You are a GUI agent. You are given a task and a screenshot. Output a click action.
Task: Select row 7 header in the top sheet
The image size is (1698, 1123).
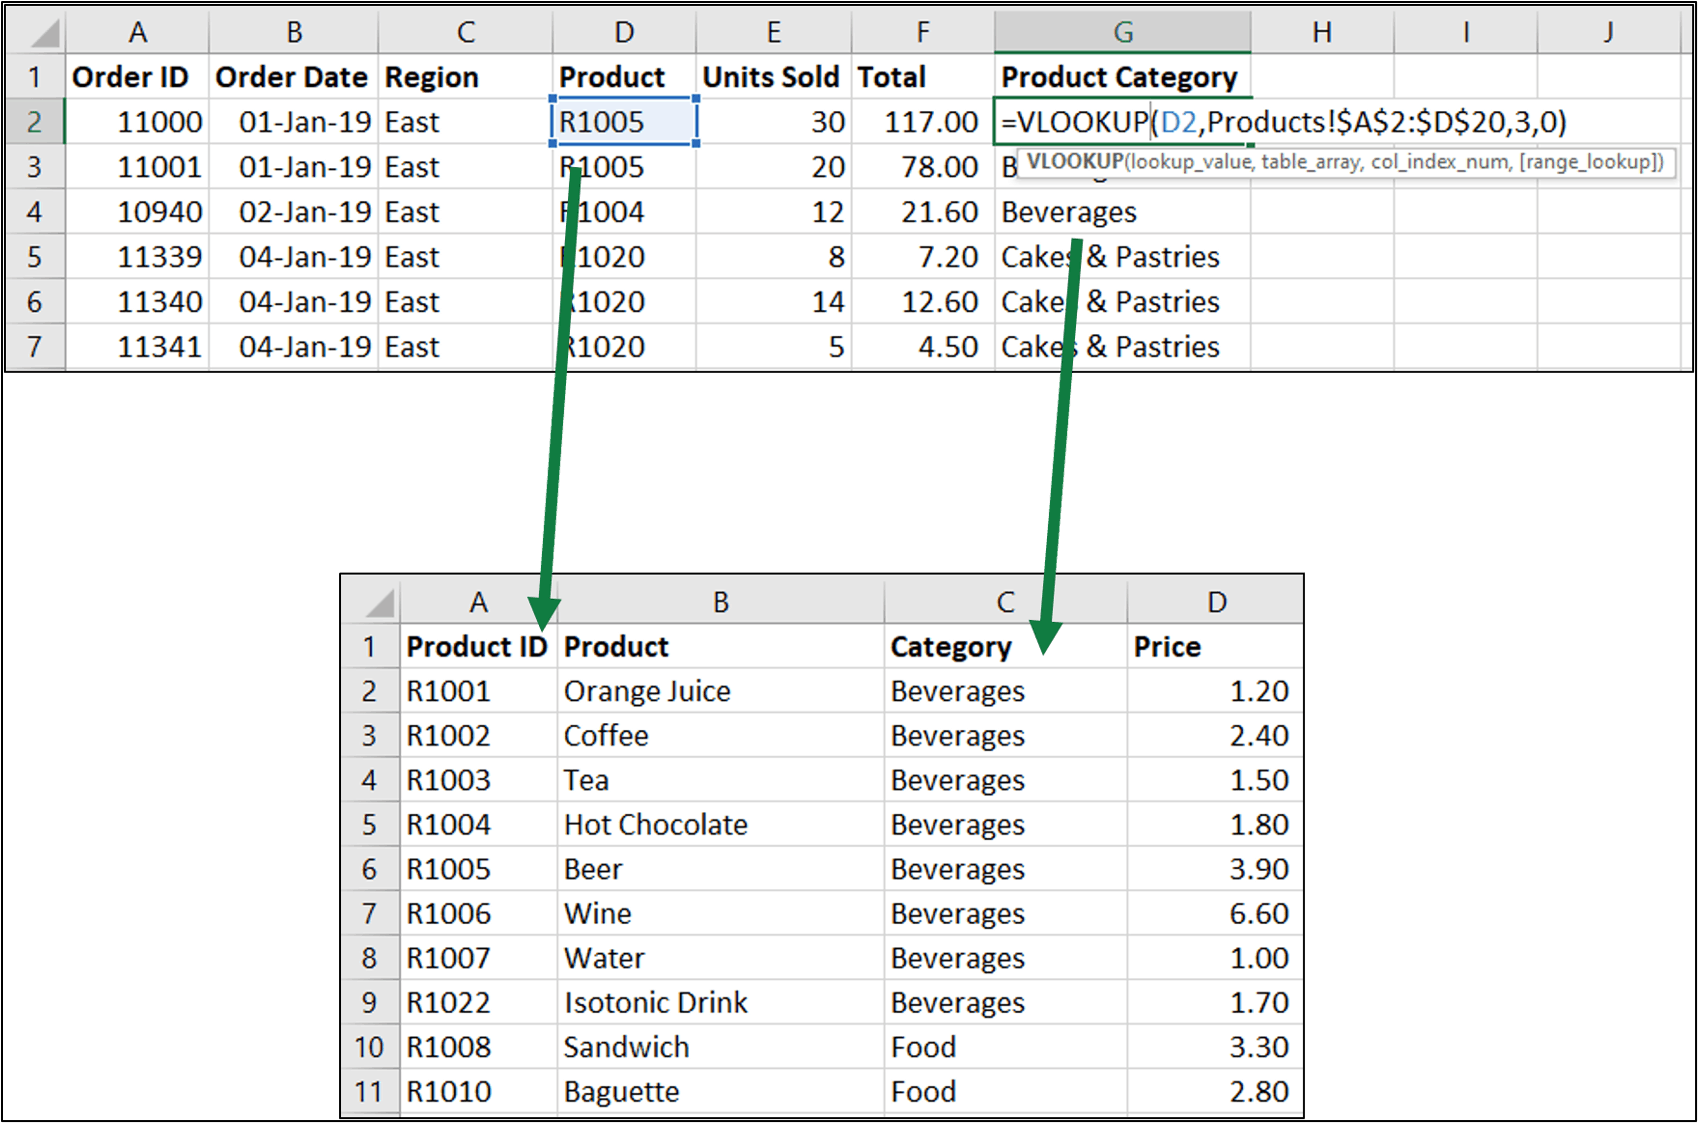[x=36, y=347]
